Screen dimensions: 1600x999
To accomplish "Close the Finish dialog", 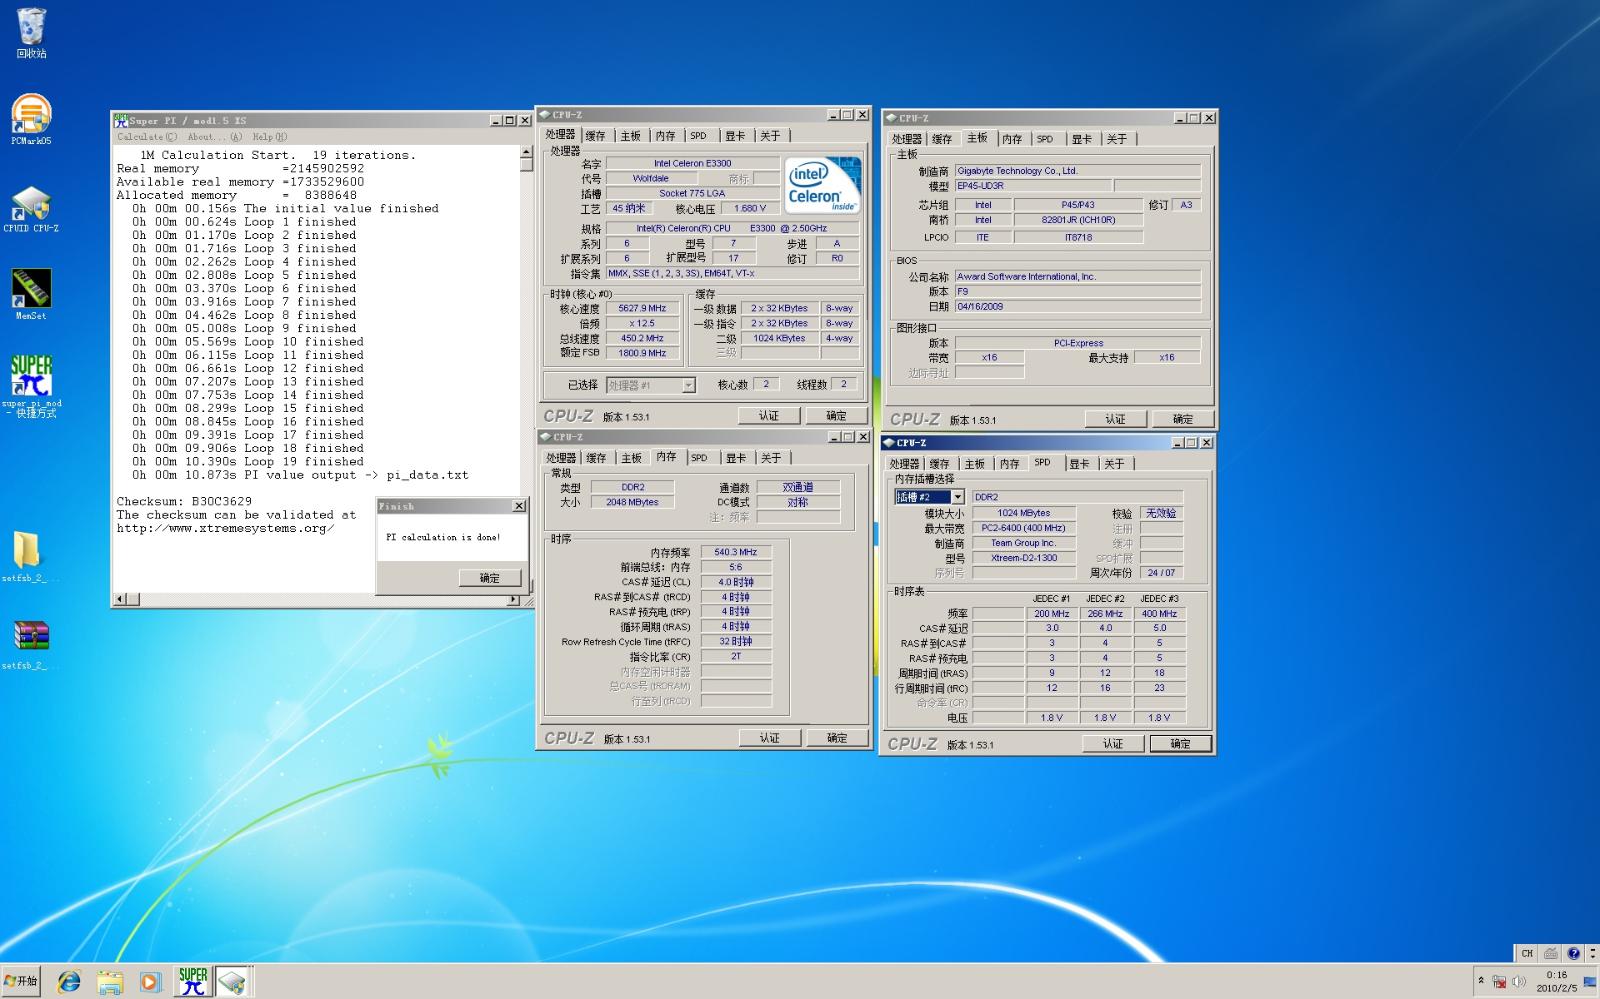I will [519, 506].
